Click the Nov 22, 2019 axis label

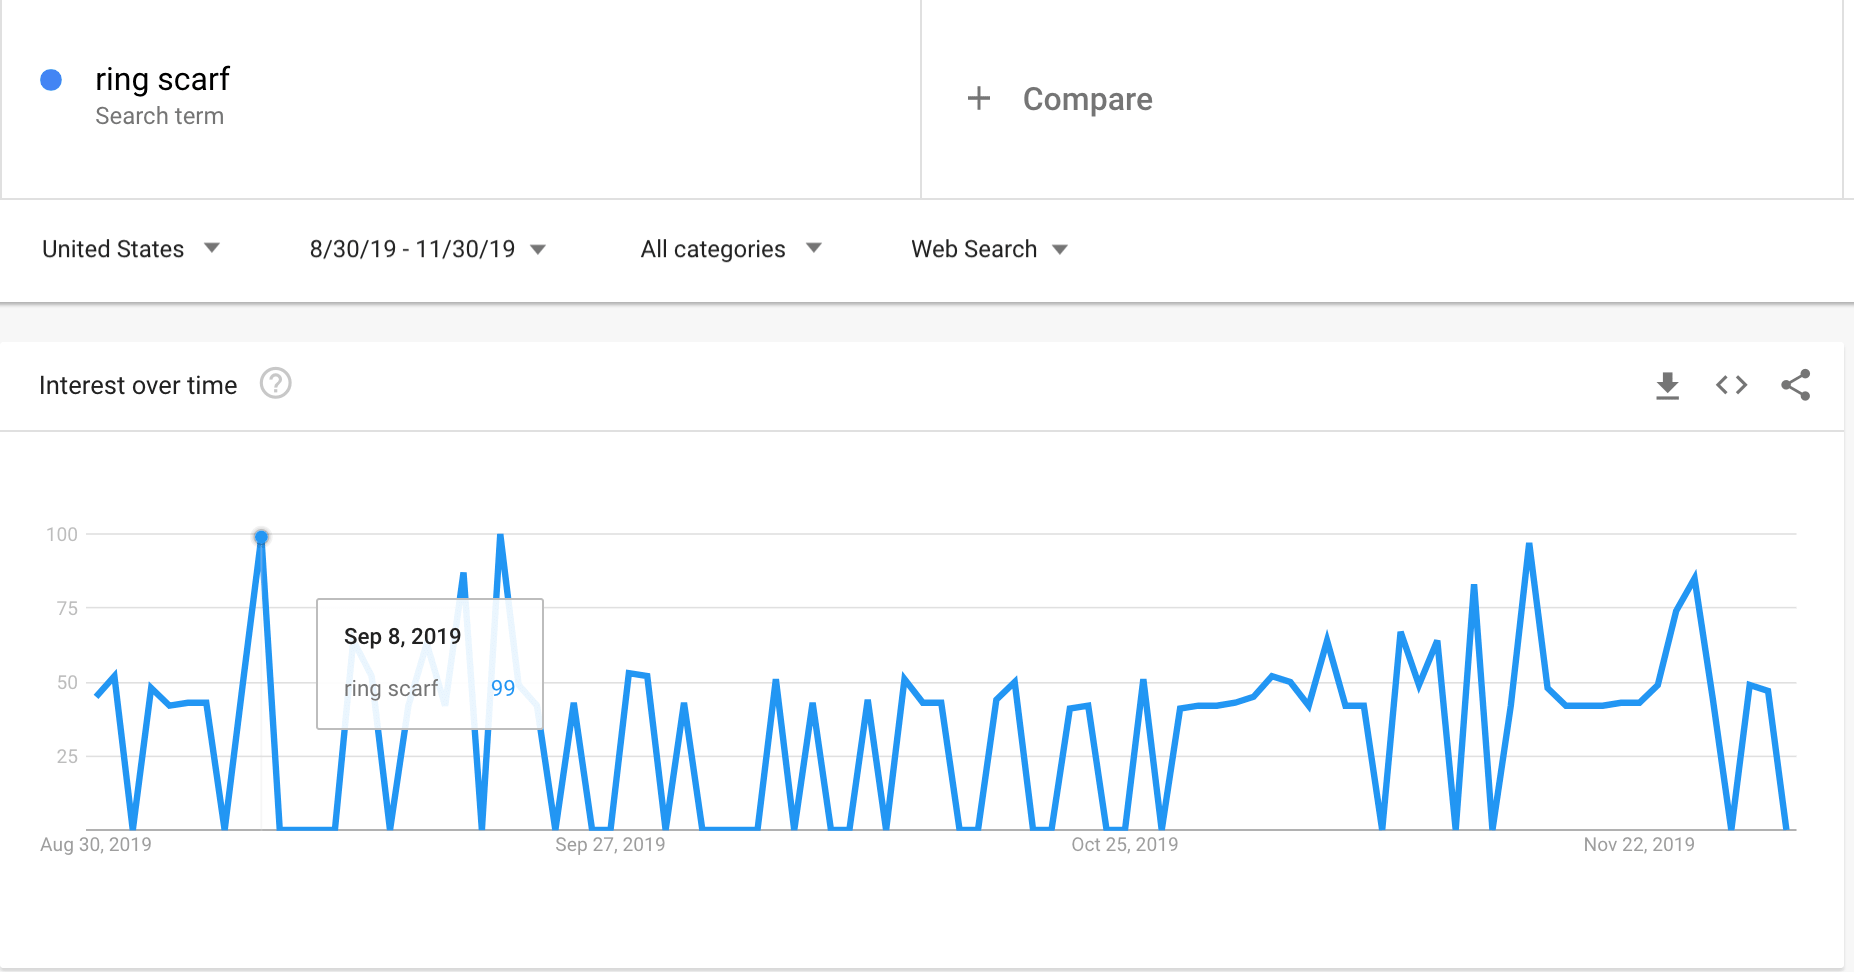point(1638,845)
